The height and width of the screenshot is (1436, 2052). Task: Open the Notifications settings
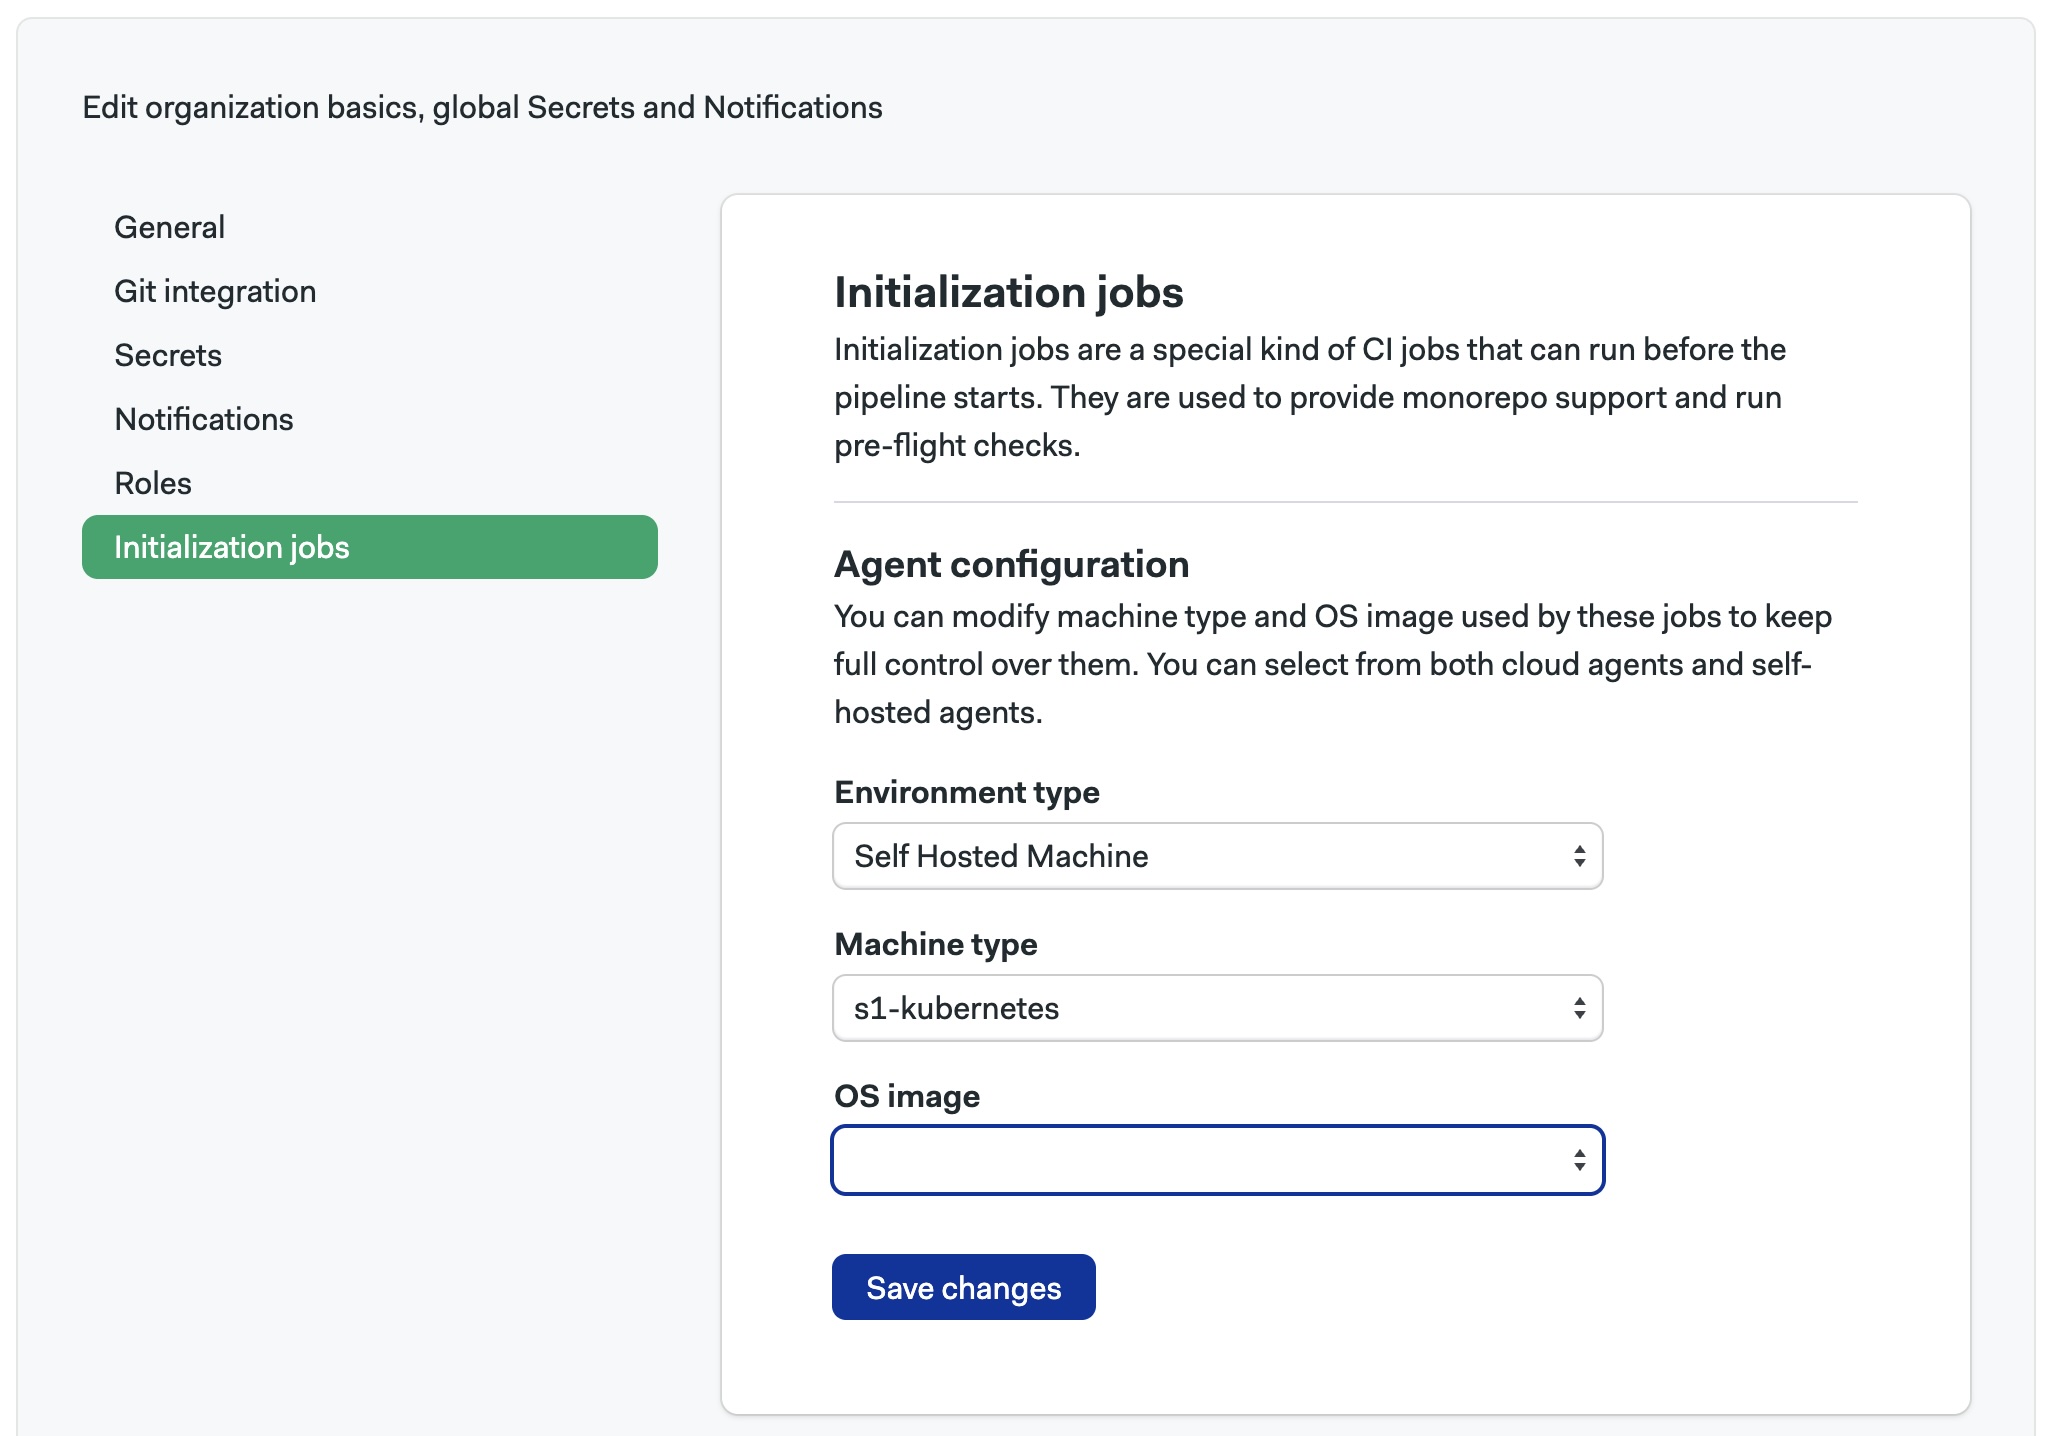tap(203, 419)
